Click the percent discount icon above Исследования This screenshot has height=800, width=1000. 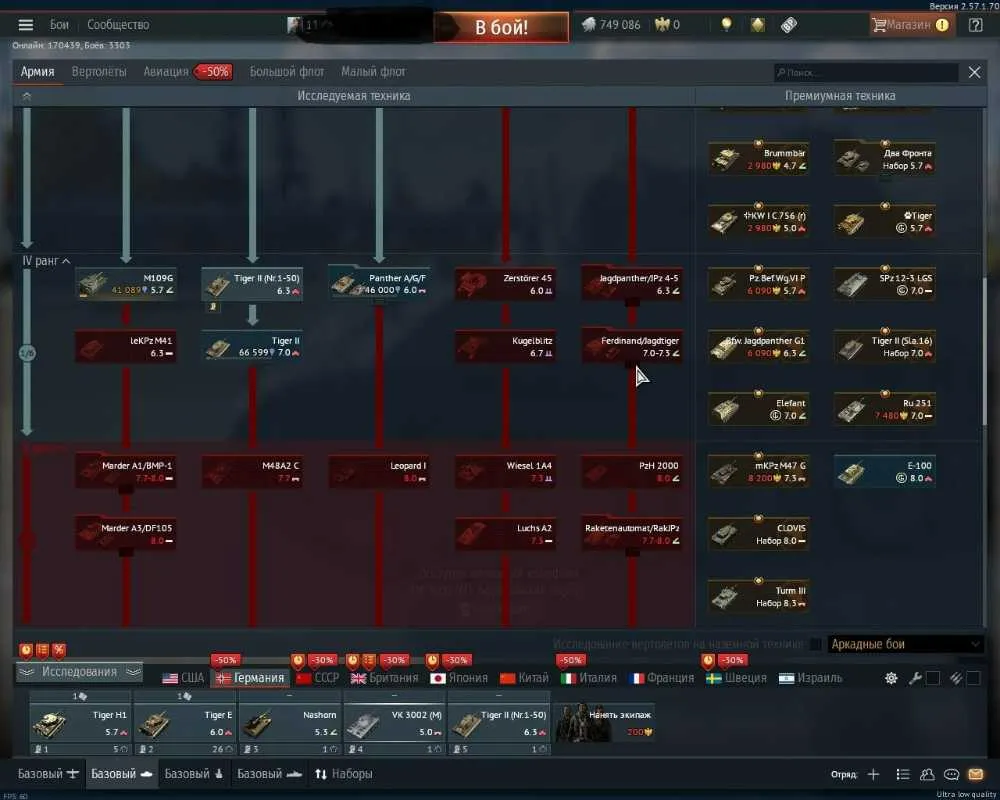59,650
